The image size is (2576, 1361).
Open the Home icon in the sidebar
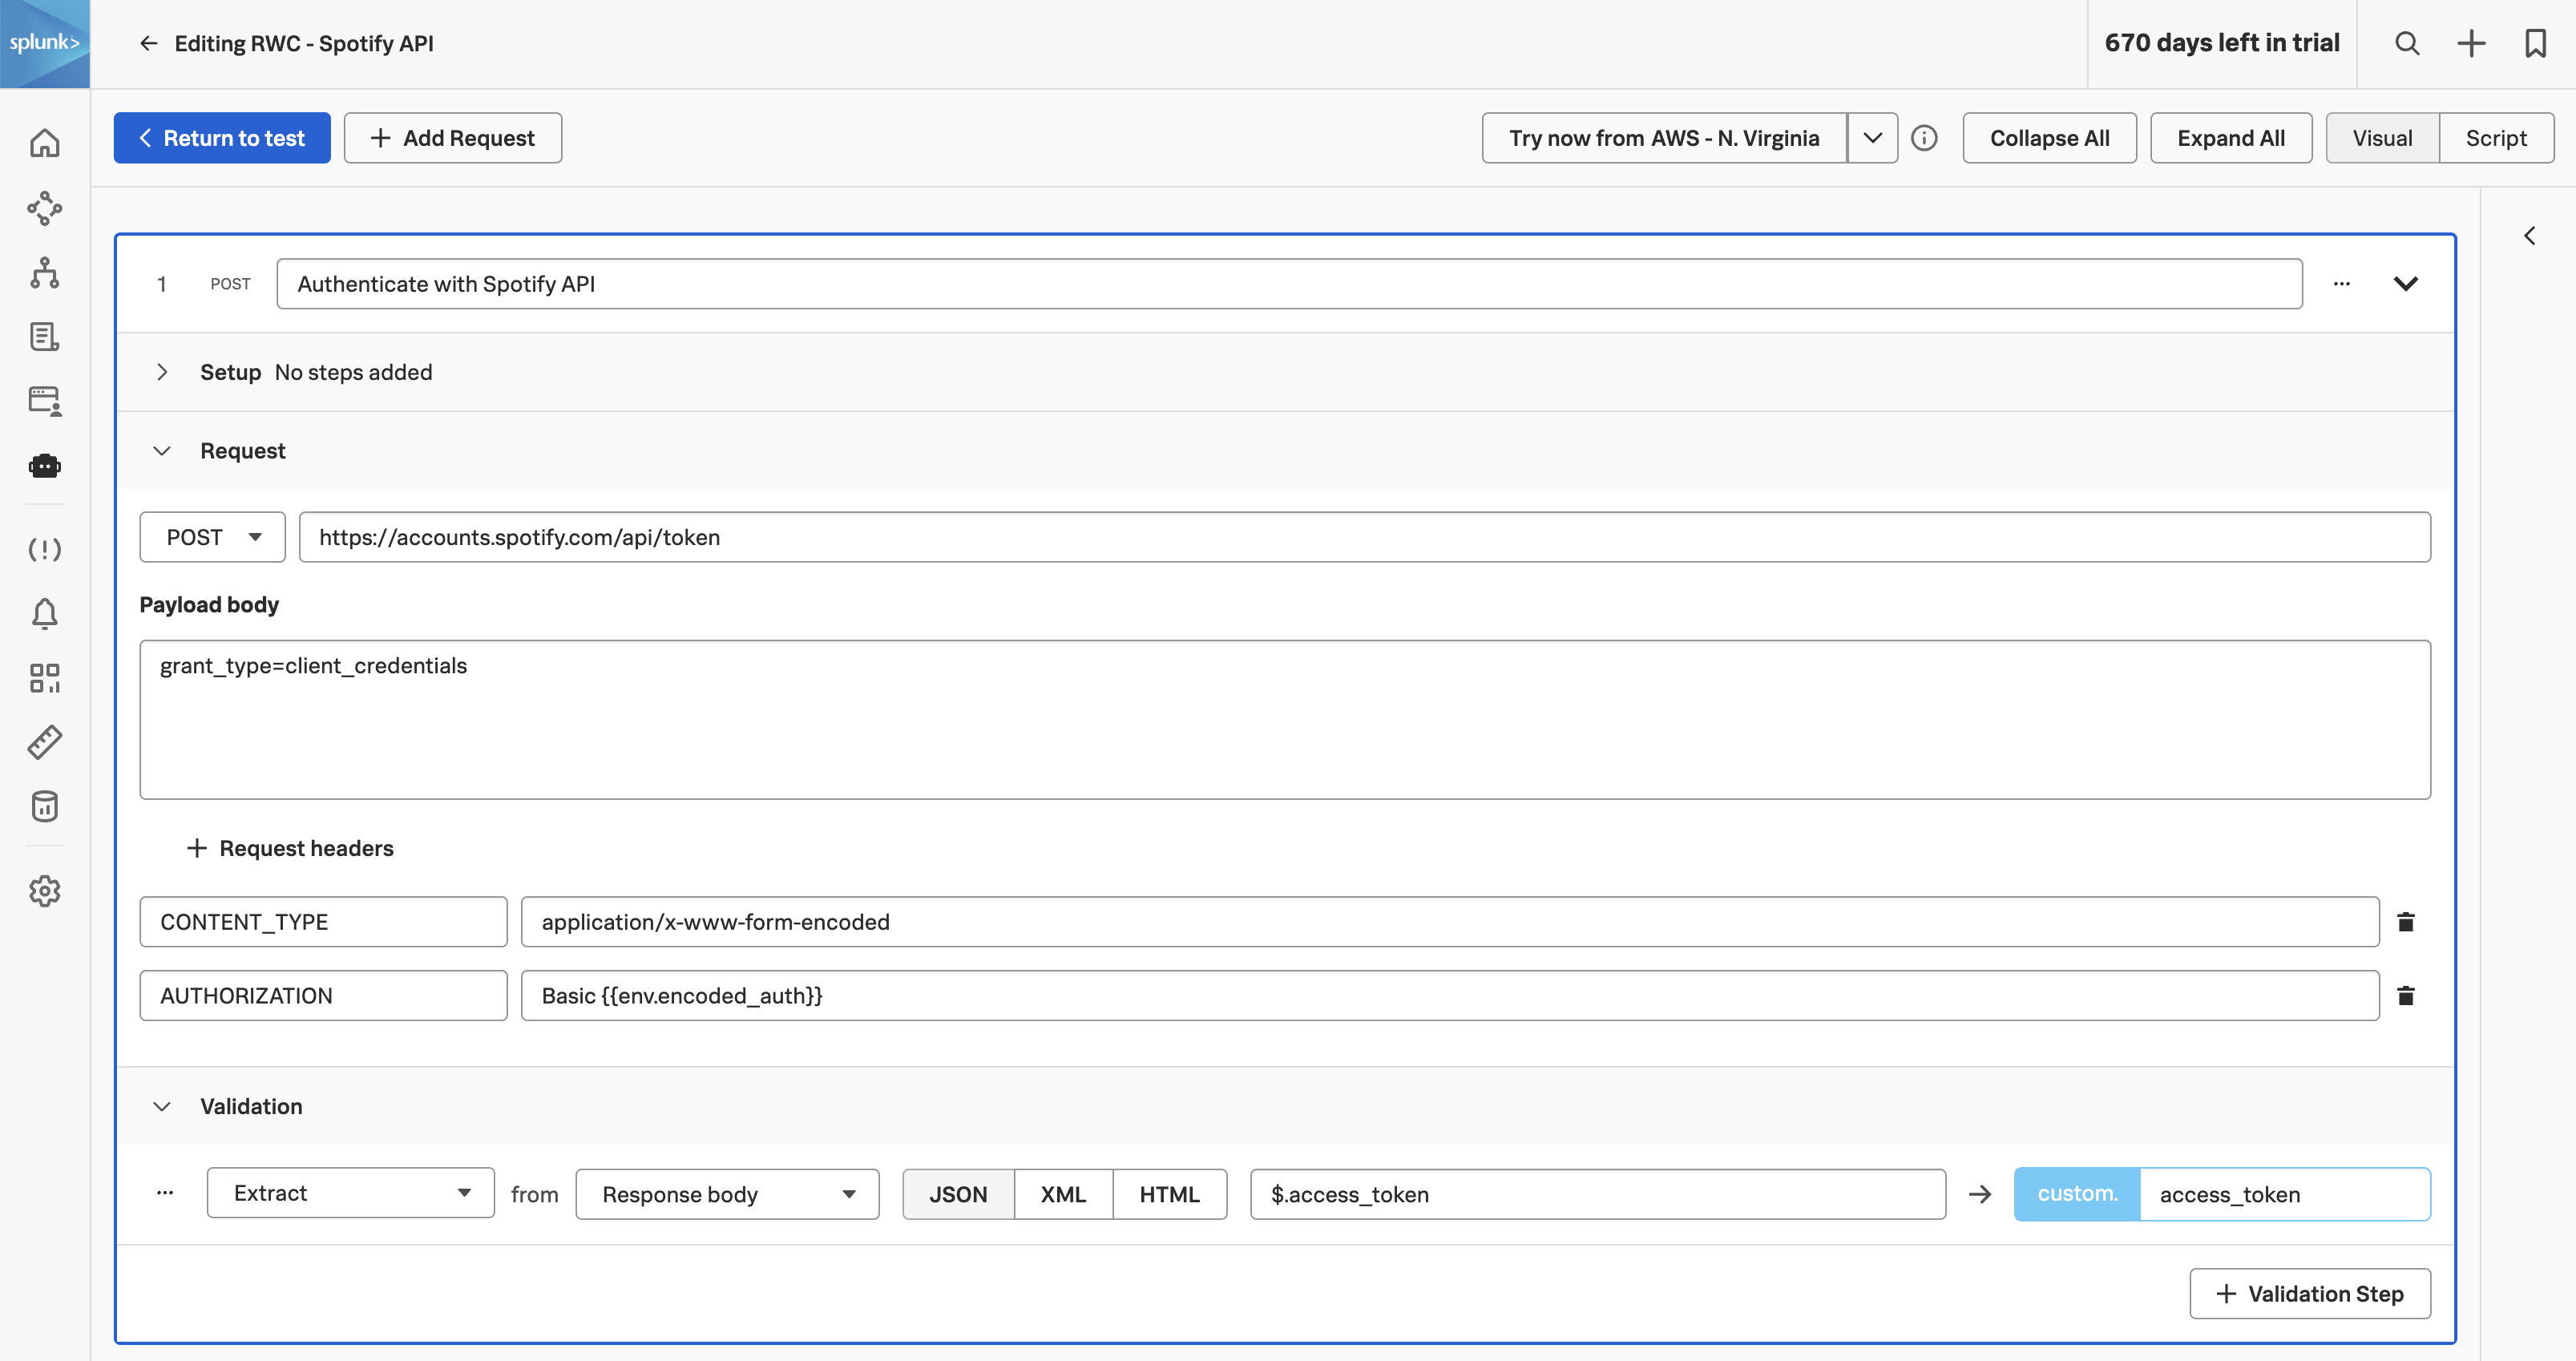click(x=45, y=143)
